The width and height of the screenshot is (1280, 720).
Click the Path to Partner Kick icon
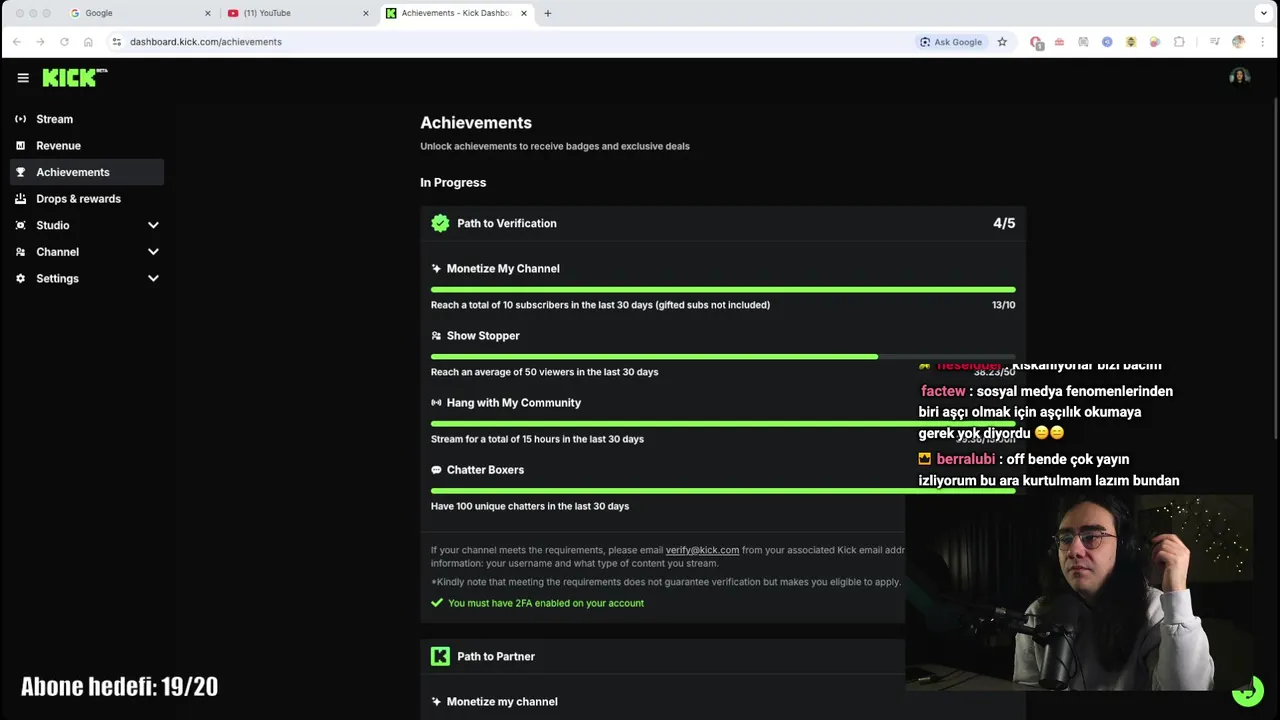click(440, 656)
